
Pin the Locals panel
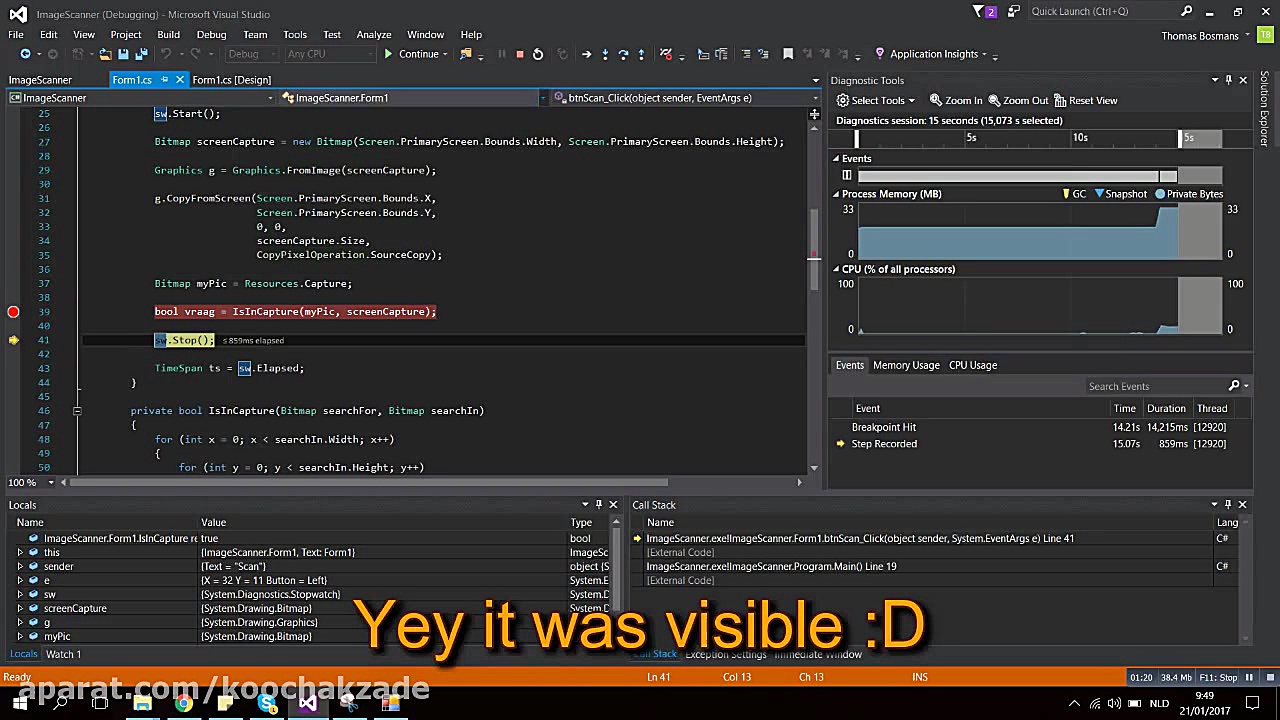(x=599, y=504)
